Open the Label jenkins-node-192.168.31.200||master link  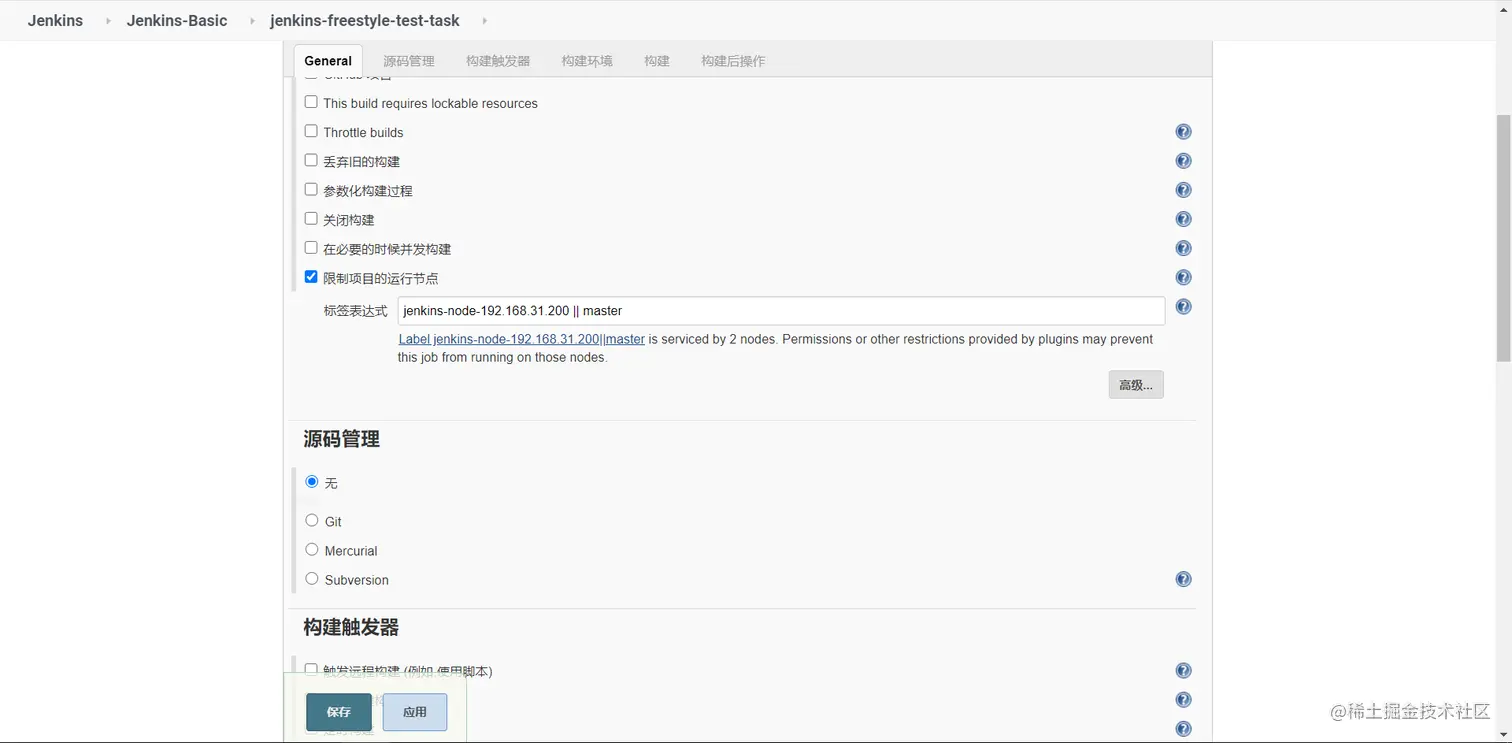(x=522, y=340)
